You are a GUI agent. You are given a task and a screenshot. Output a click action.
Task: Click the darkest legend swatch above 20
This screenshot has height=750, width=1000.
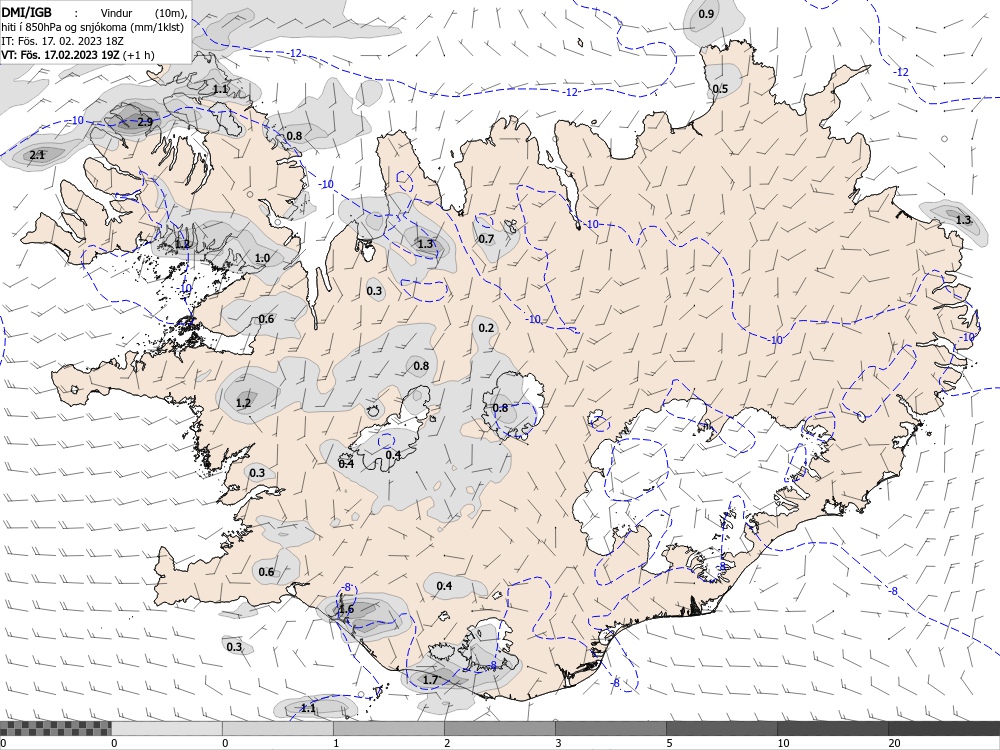click(944, 728)
